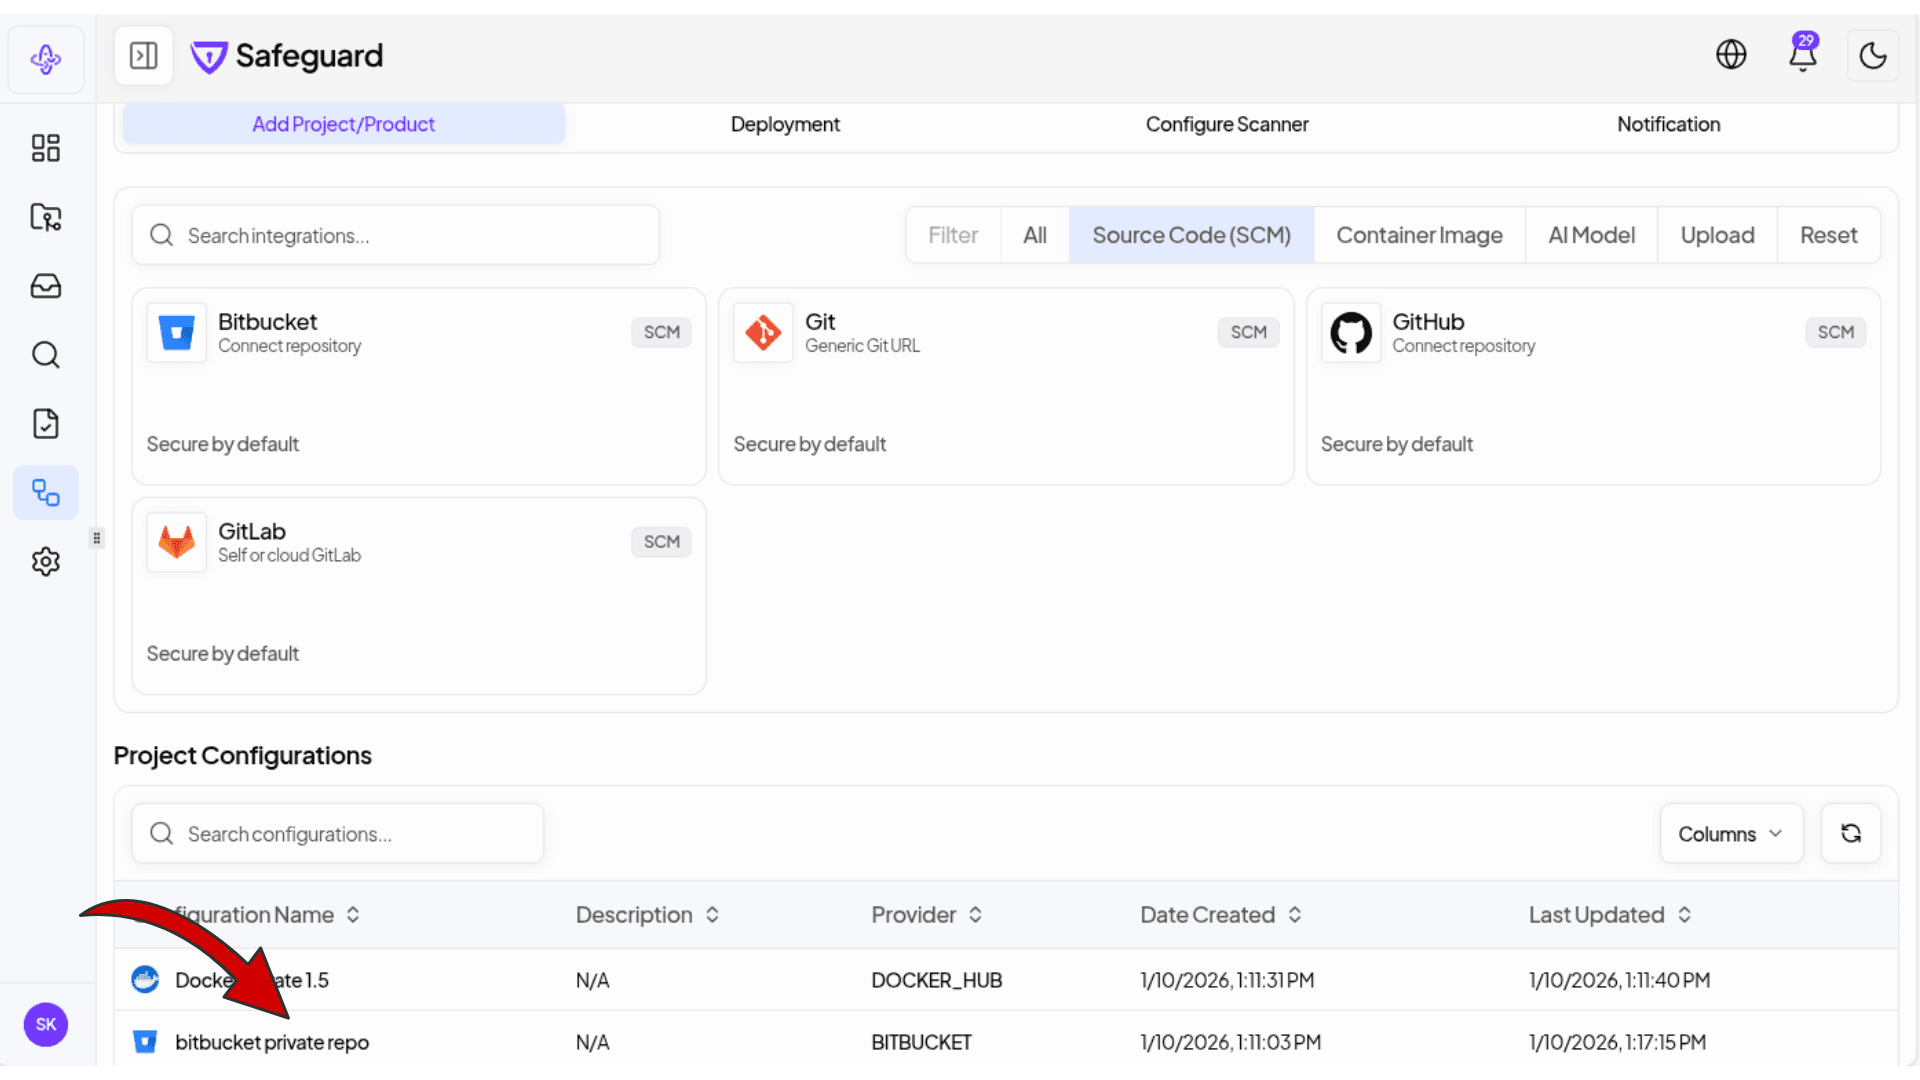1920x1080 pixels.
Task: Open the dashboard grid icon in sidebar
Action: click(x=46, y=148)
